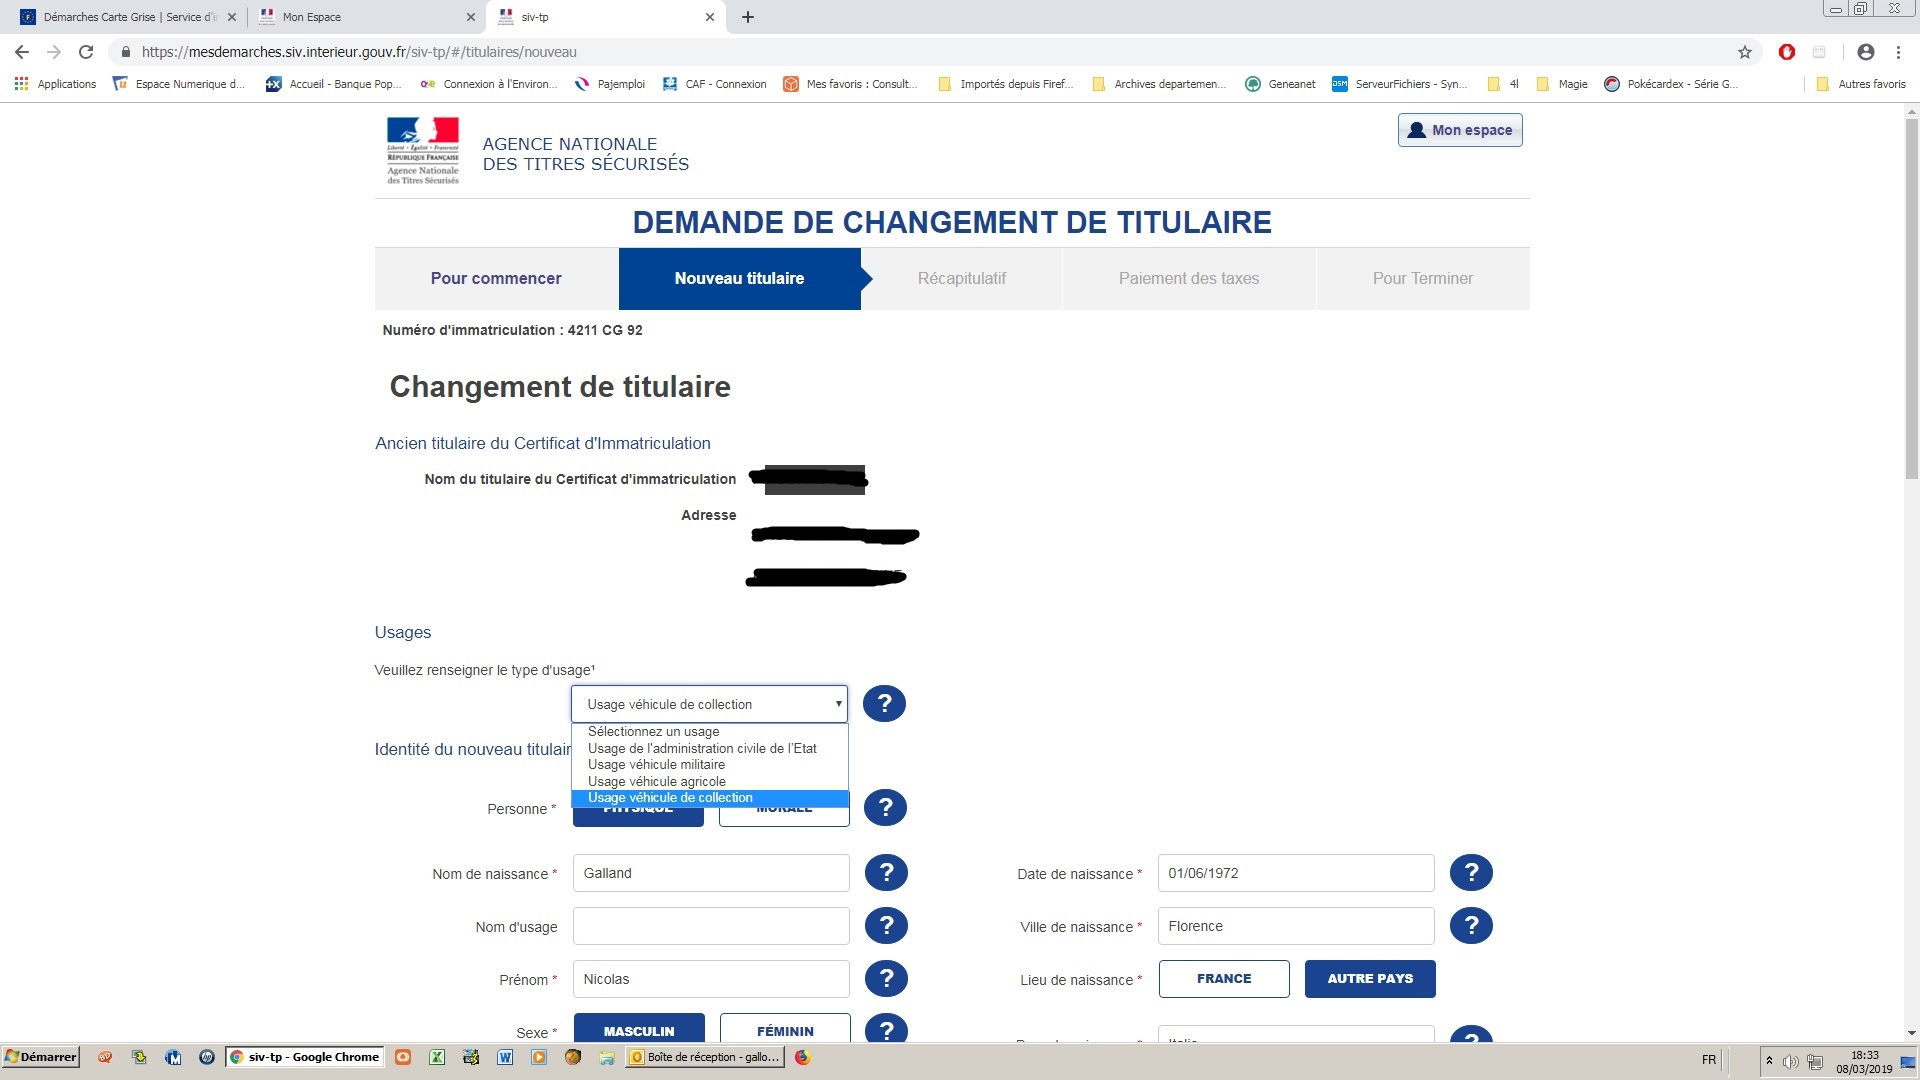The image size is (1920, 1080).
Task: Choose FRANCE as place of birth
Action: pyautogui.click(x=1224, y=979)
